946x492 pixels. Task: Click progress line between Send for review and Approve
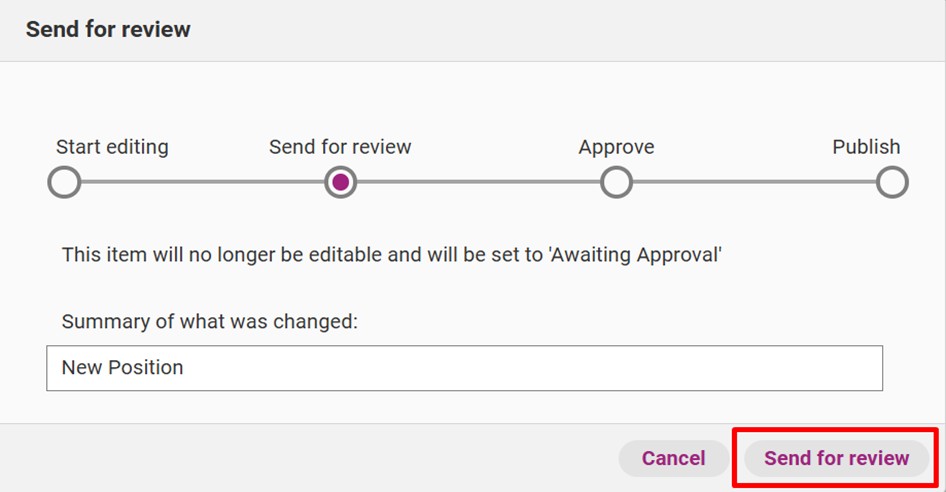point(478,182)
